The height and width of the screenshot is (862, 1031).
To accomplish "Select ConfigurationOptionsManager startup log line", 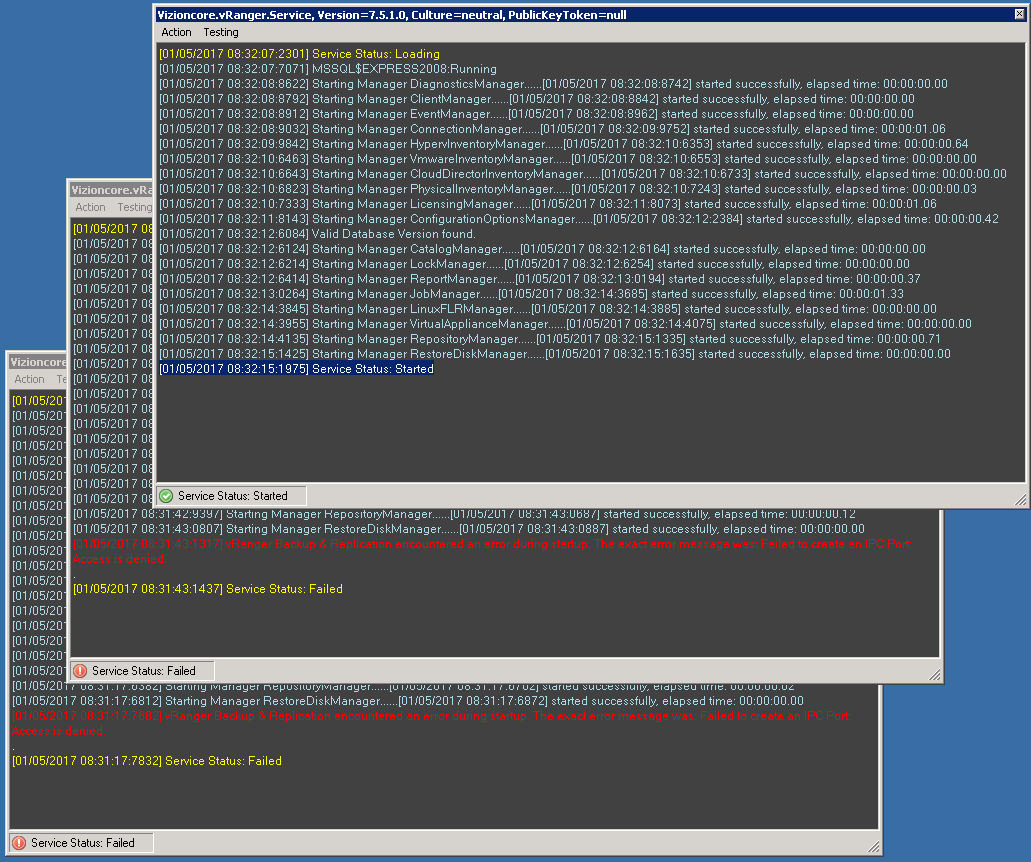I will (579, 219).
